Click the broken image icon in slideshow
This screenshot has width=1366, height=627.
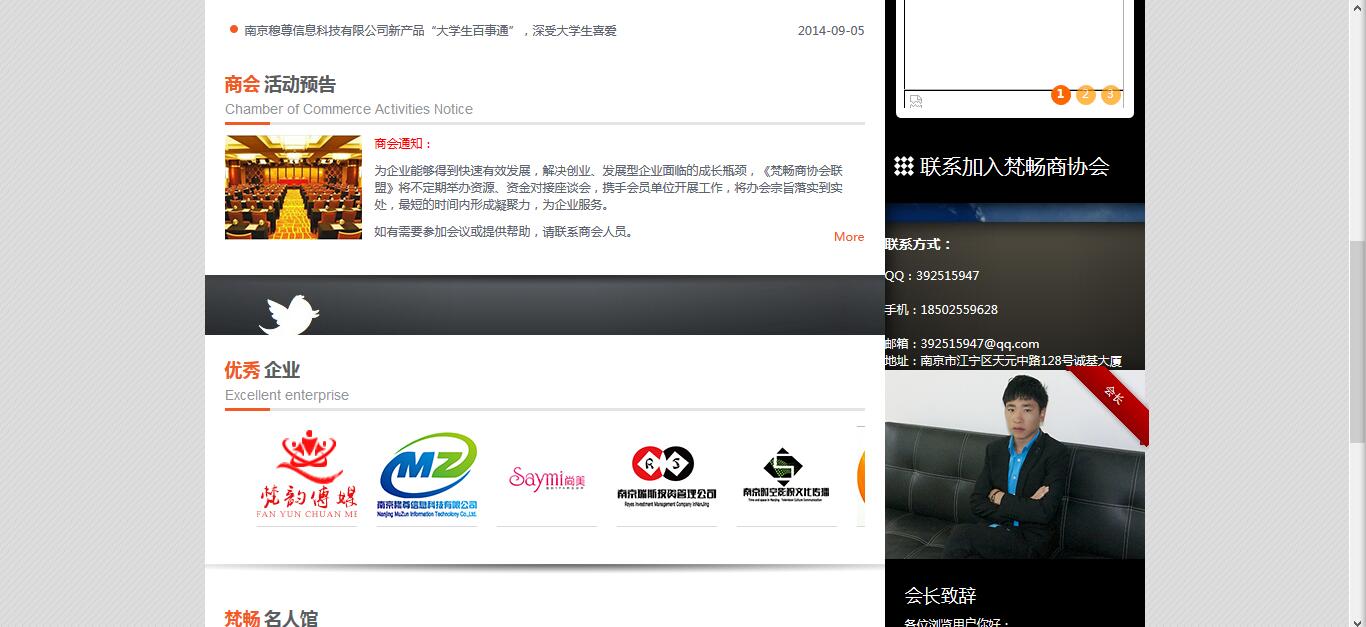pyautogui.click(x=916, y=101)
